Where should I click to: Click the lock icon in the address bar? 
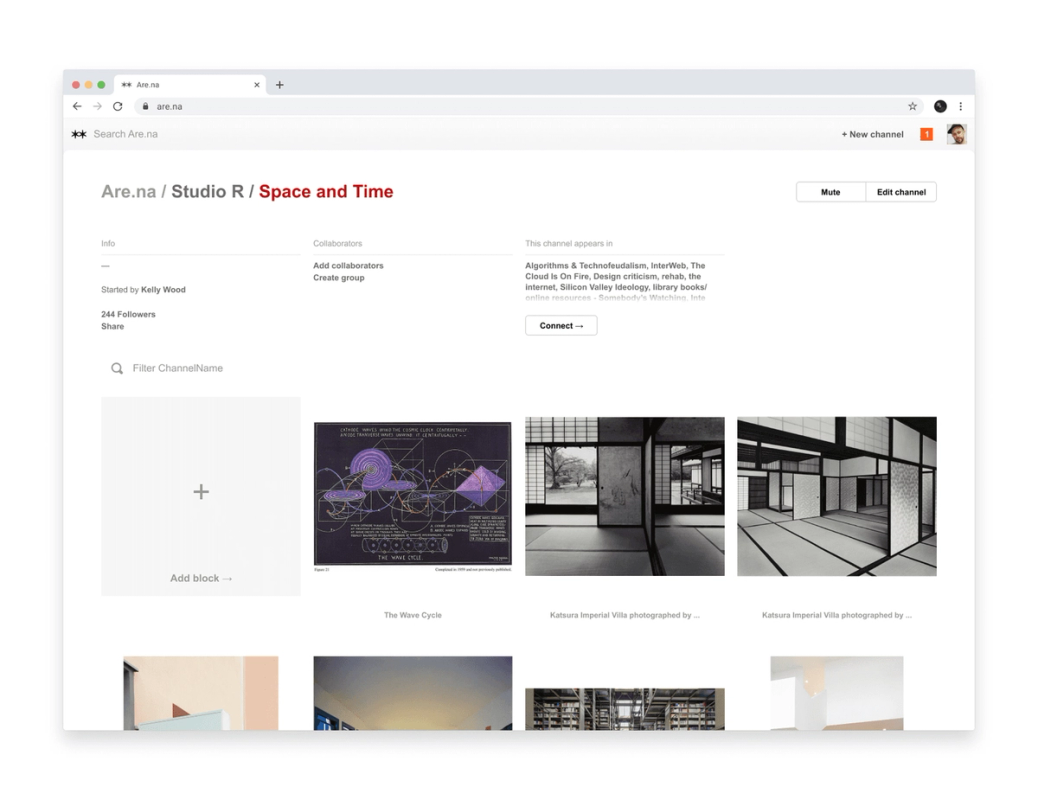click(146, 106)
